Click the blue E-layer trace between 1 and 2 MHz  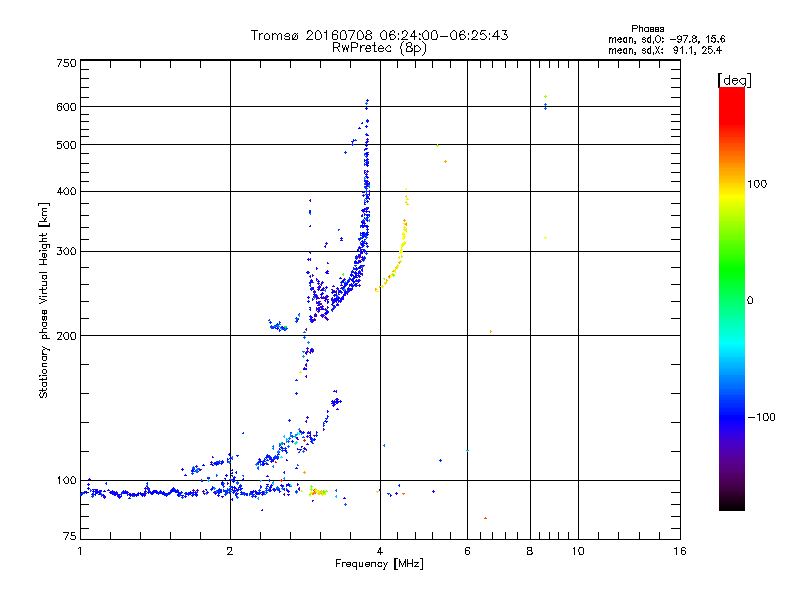(153, 493)
